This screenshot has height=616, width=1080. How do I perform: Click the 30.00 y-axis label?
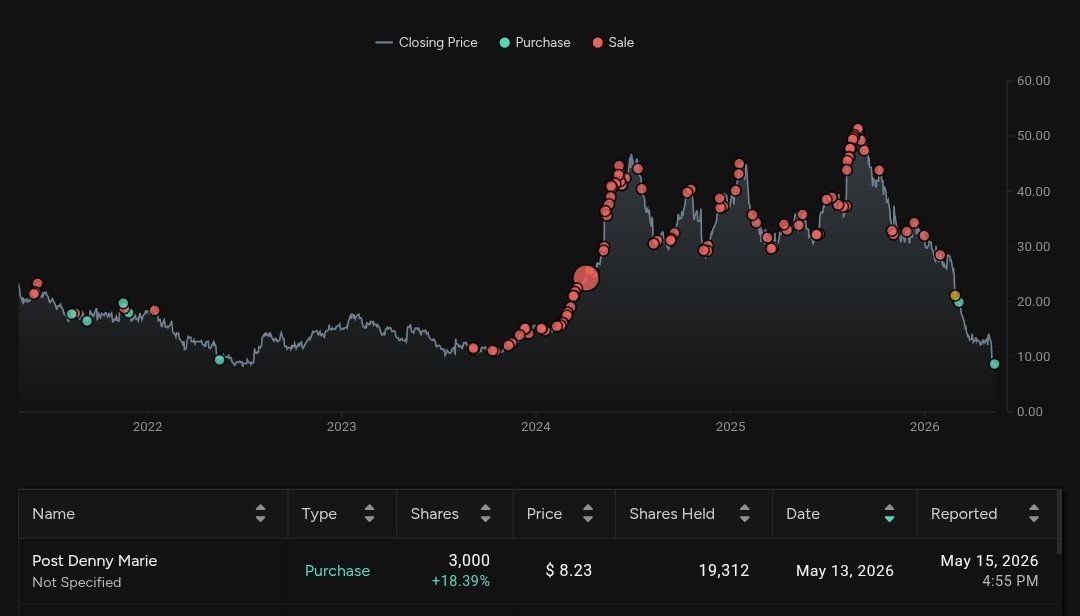pos(1033,246)
